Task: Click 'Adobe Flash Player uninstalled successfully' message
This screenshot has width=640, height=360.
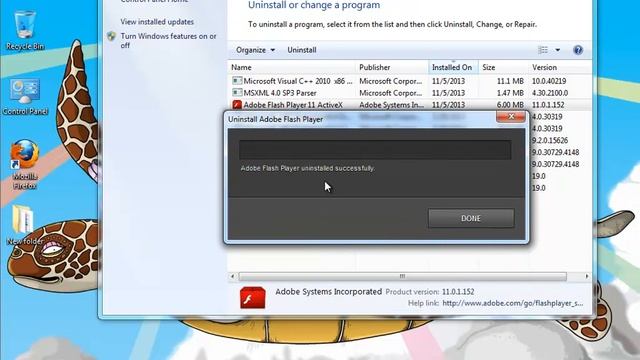Action: coord(307,168)
